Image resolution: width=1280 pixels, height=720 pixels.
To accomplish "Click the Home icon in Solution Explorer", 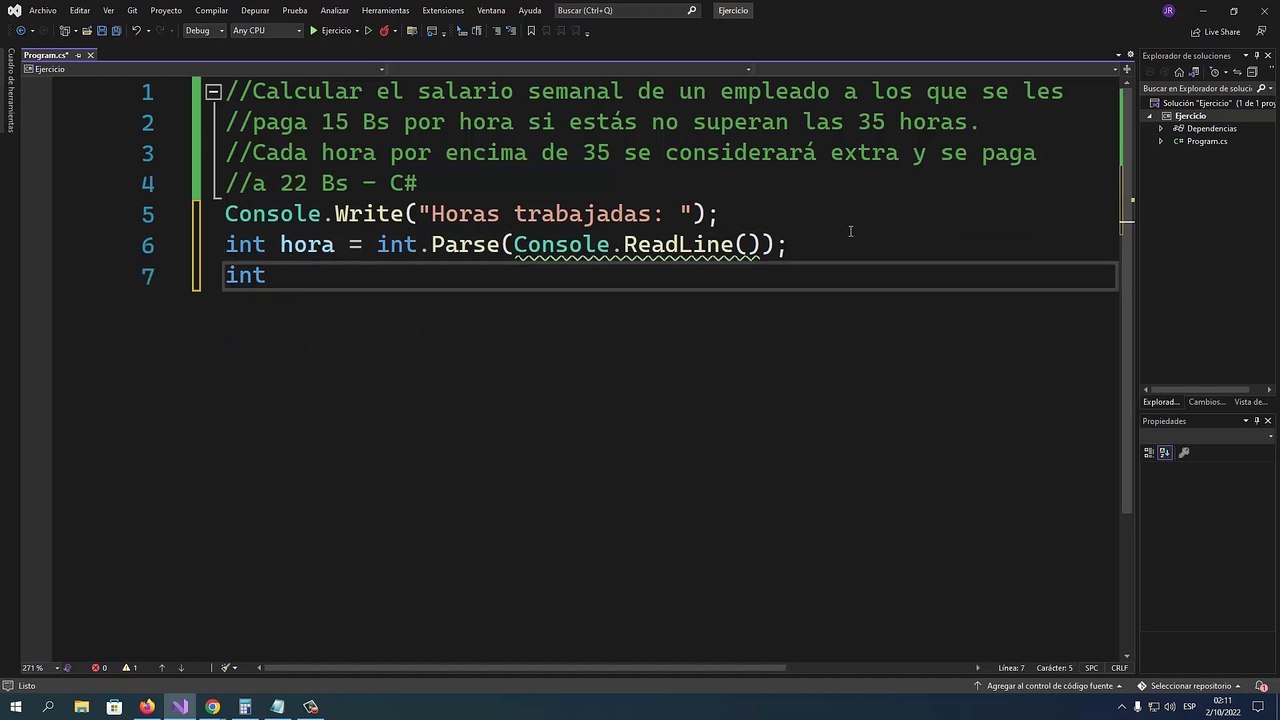I will tap(1180, 72).
